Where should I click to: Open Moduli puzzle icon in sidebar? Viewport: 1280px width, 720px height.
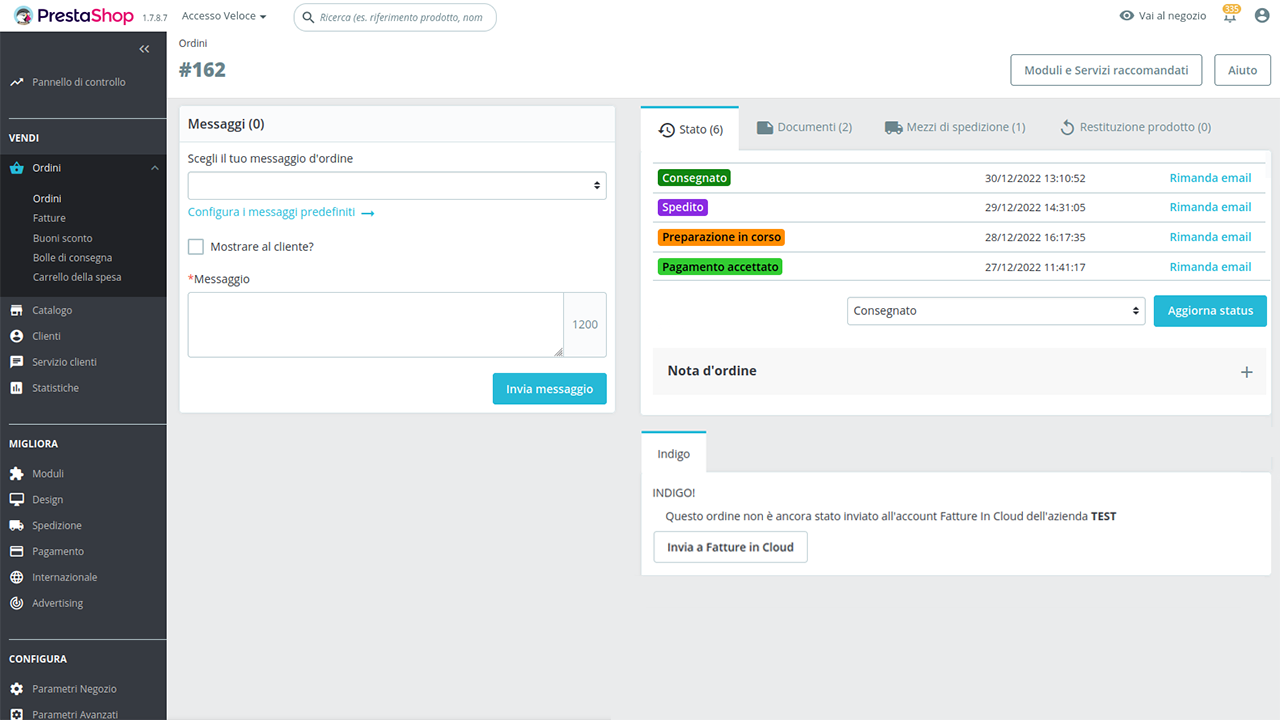tap(16, 474)
